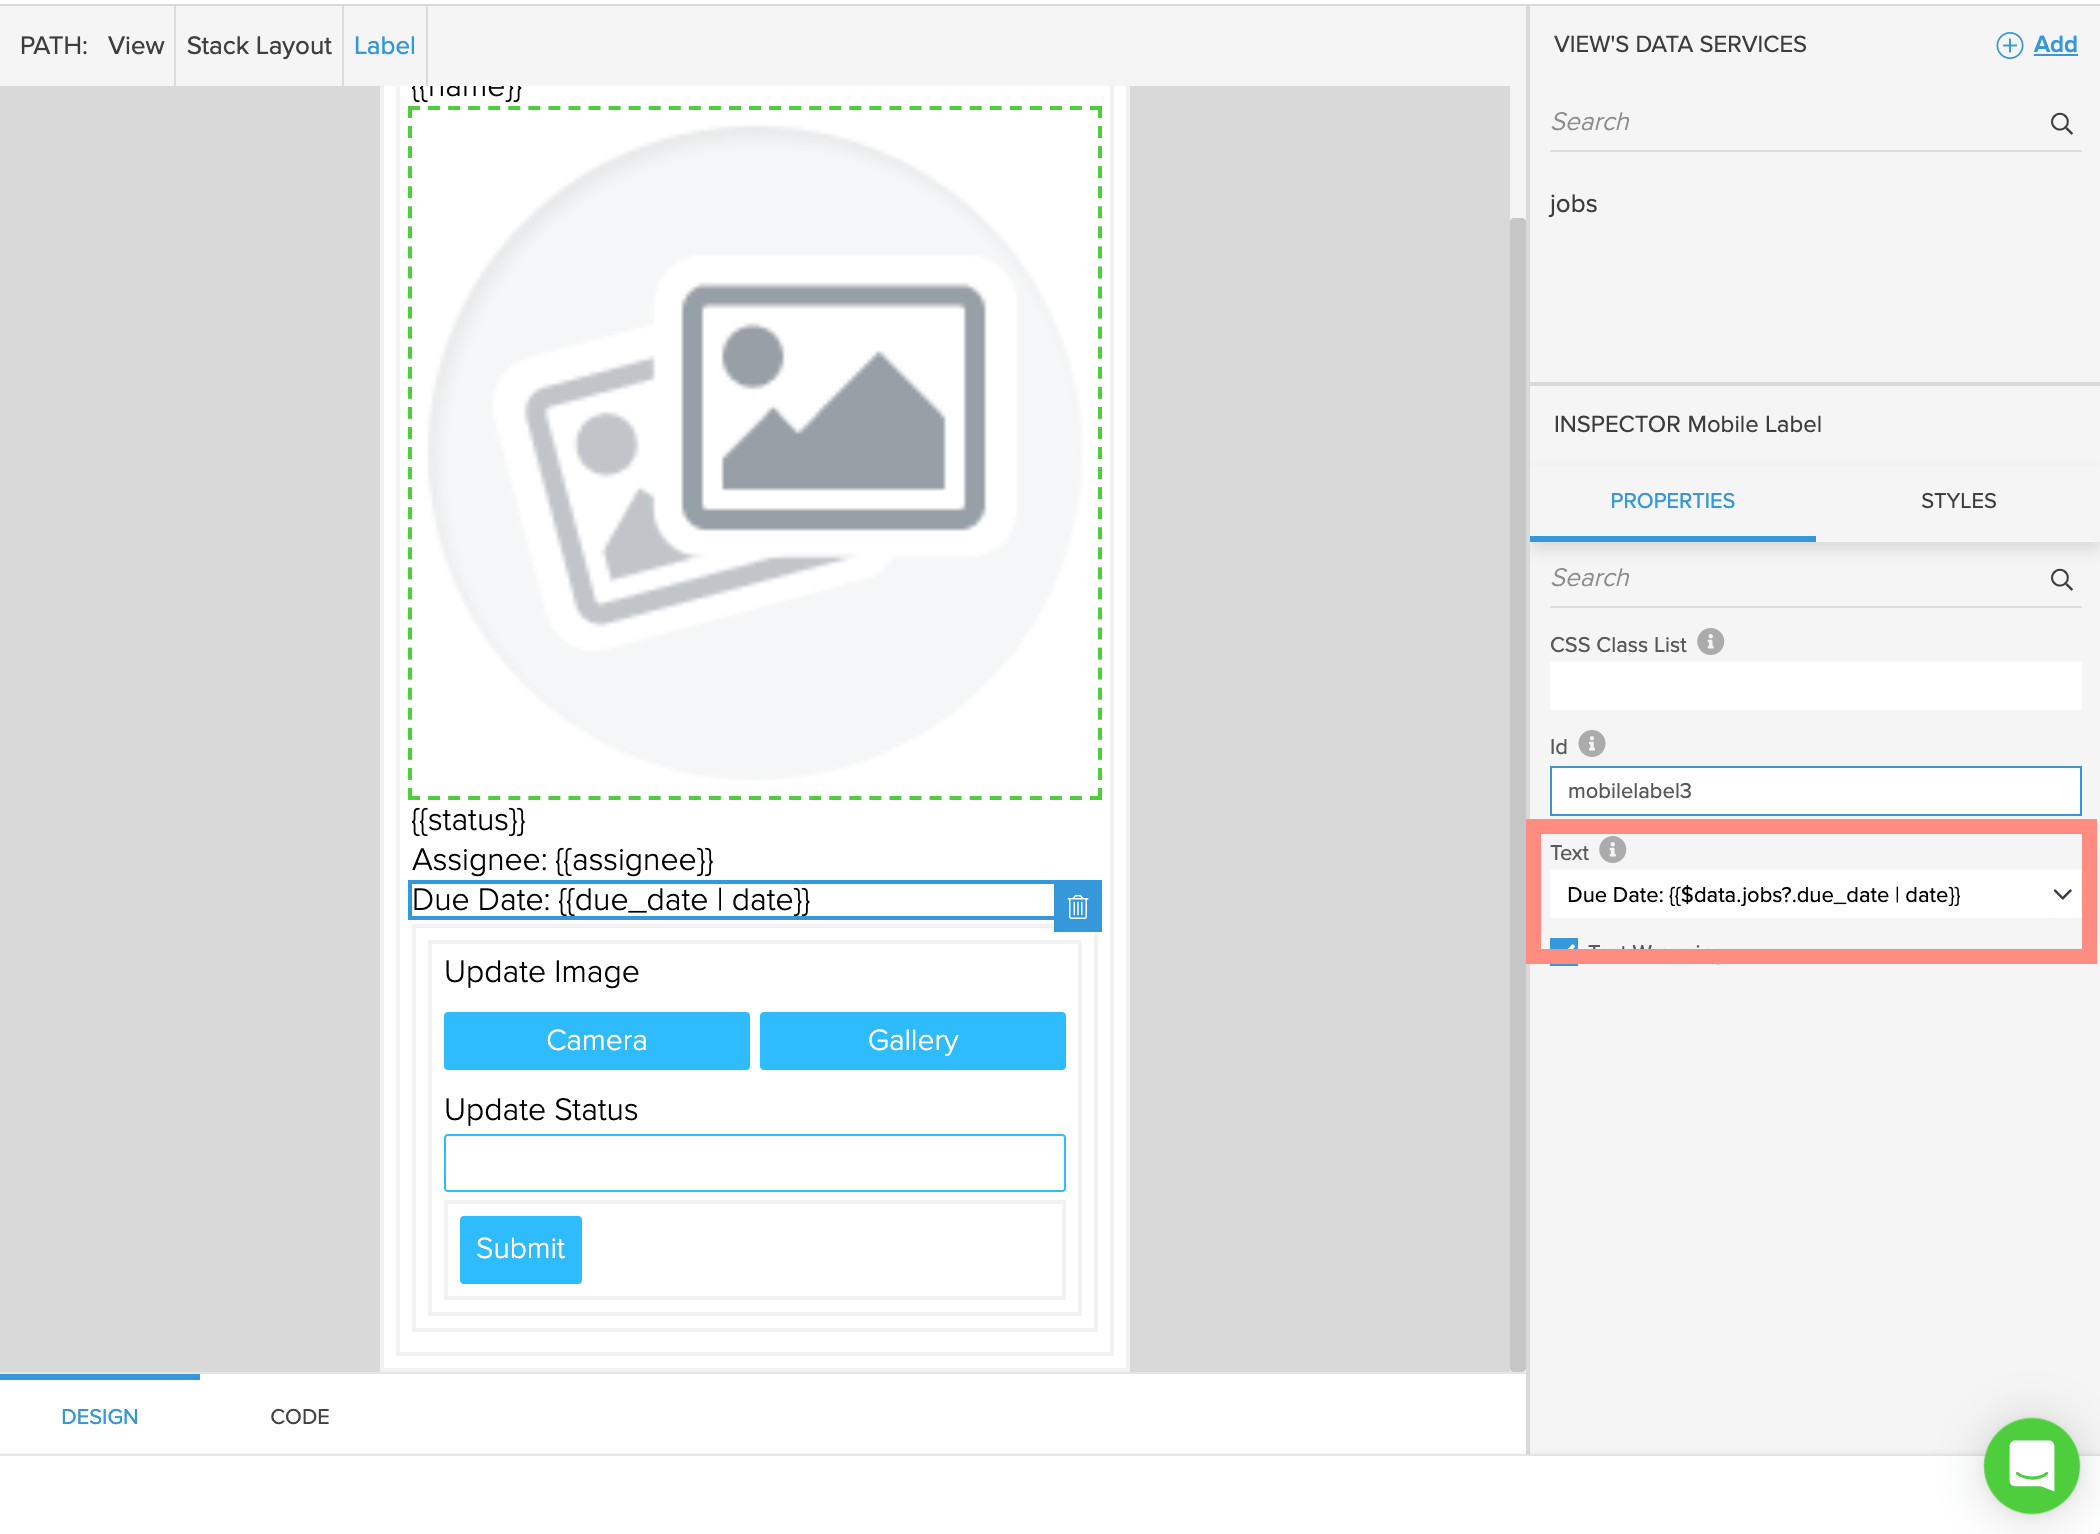Click the plus circle Add icon
Image resolution: width=2100 pixels, height=1534 pixels.
pyautogui.click(x=2009, y=45)
